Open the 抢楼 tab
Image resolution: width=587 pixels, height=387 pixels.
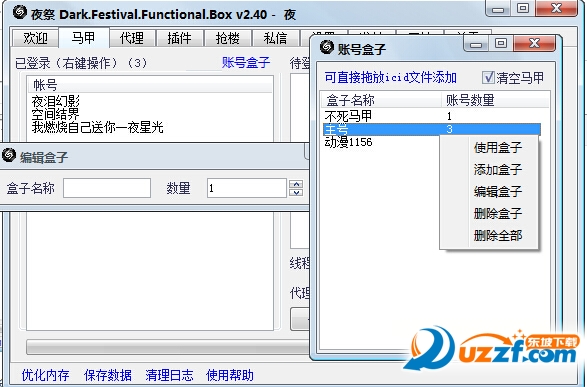(x=227, y=38)
